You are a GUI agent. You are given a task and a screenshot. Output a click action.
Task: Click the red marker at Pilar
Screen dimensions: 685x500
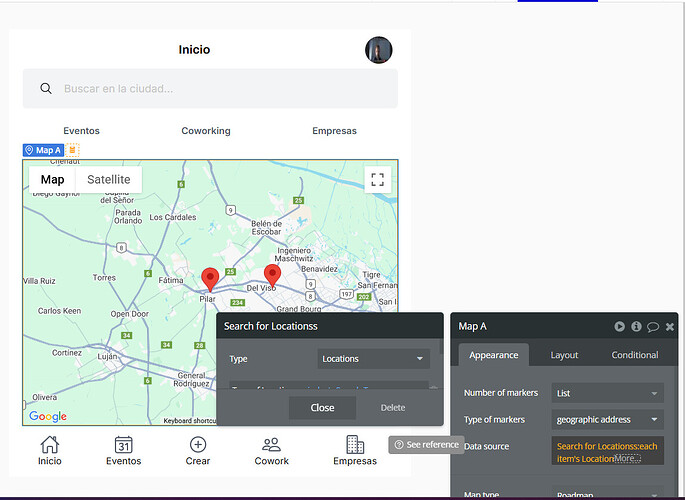tap(210, 279)
